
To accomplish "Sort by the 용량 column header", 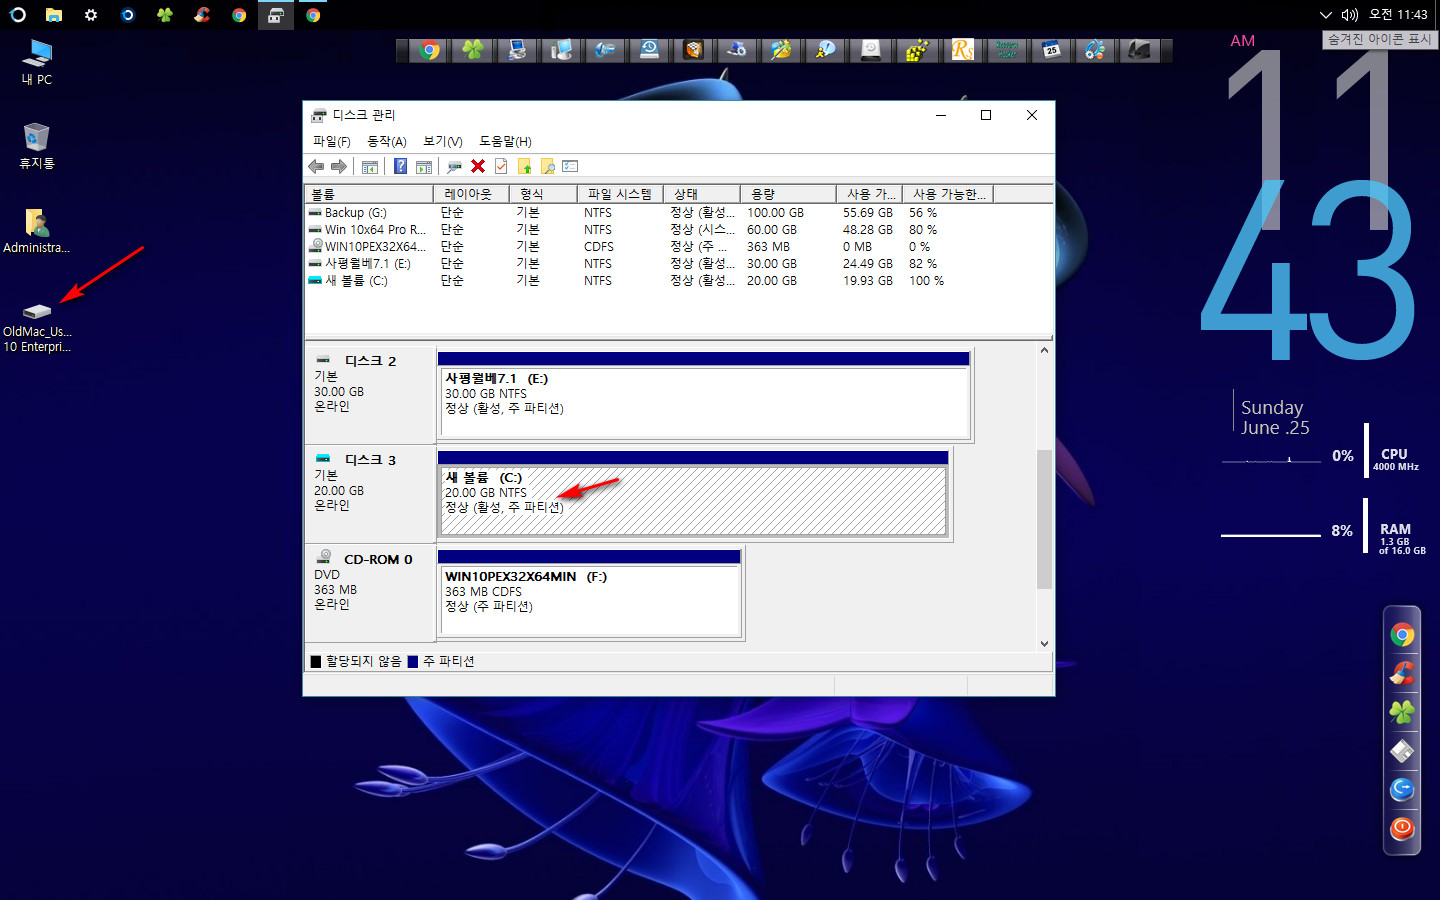I will tap(788, 194).
